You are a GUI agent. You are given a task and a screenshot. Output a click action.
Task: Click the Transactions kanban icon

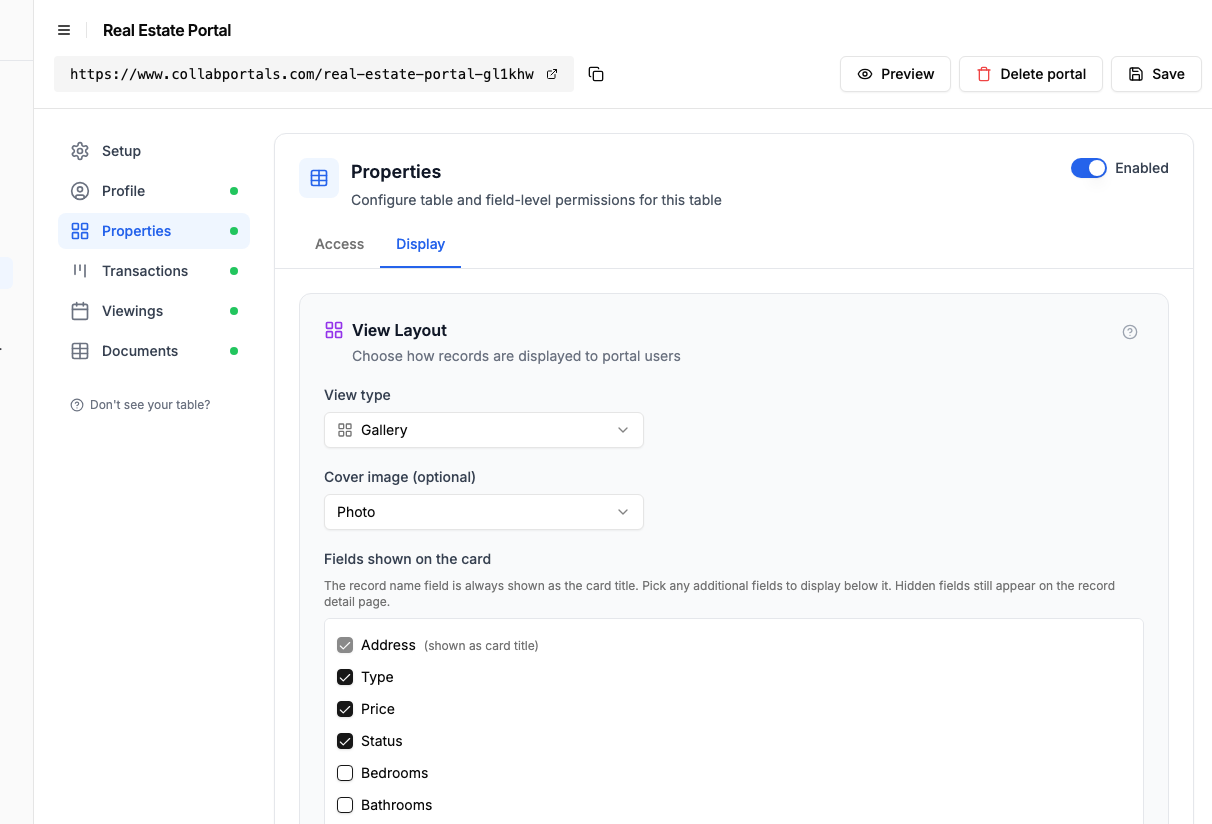pyautogui.click(x=80, y=271)
